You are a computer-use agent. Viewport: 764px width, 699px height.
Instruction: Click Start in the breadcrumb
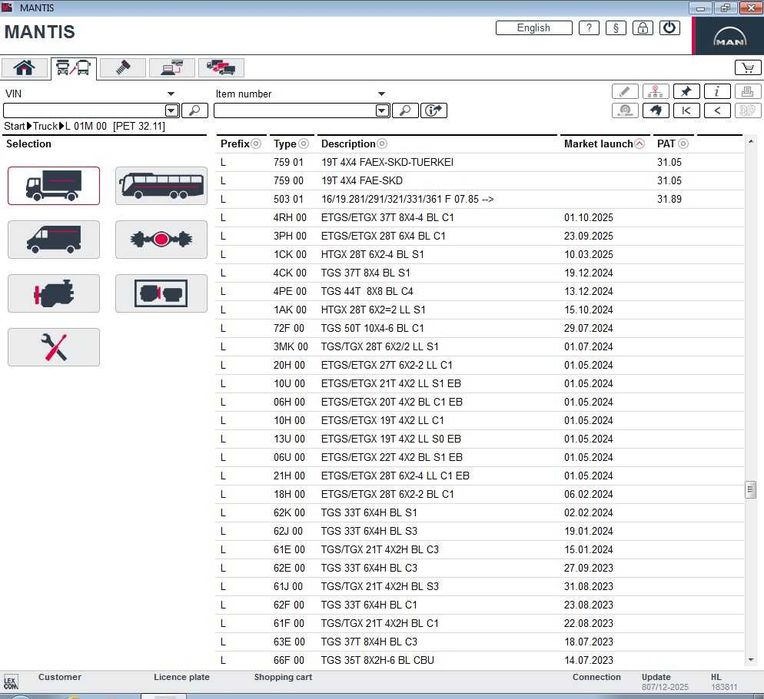(15, 126)
